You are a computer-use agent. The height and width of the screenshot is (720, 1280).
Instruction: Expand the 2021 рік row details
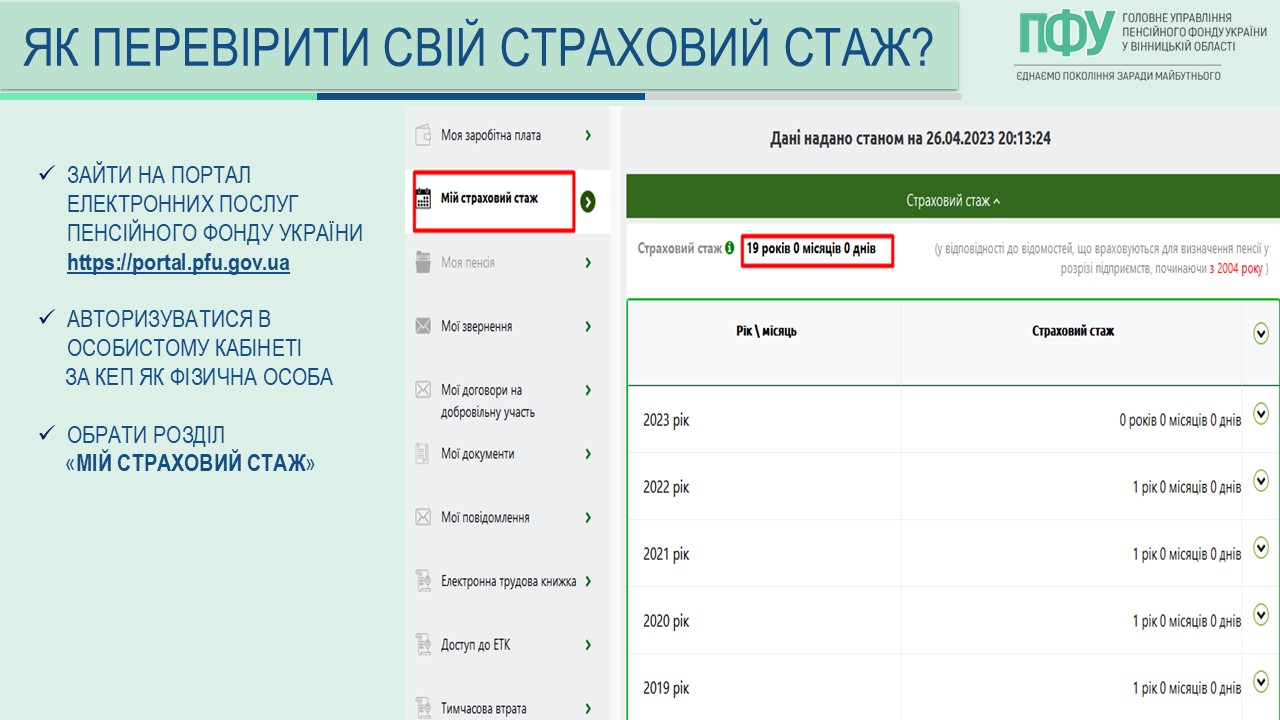(x=1260, y=547)
